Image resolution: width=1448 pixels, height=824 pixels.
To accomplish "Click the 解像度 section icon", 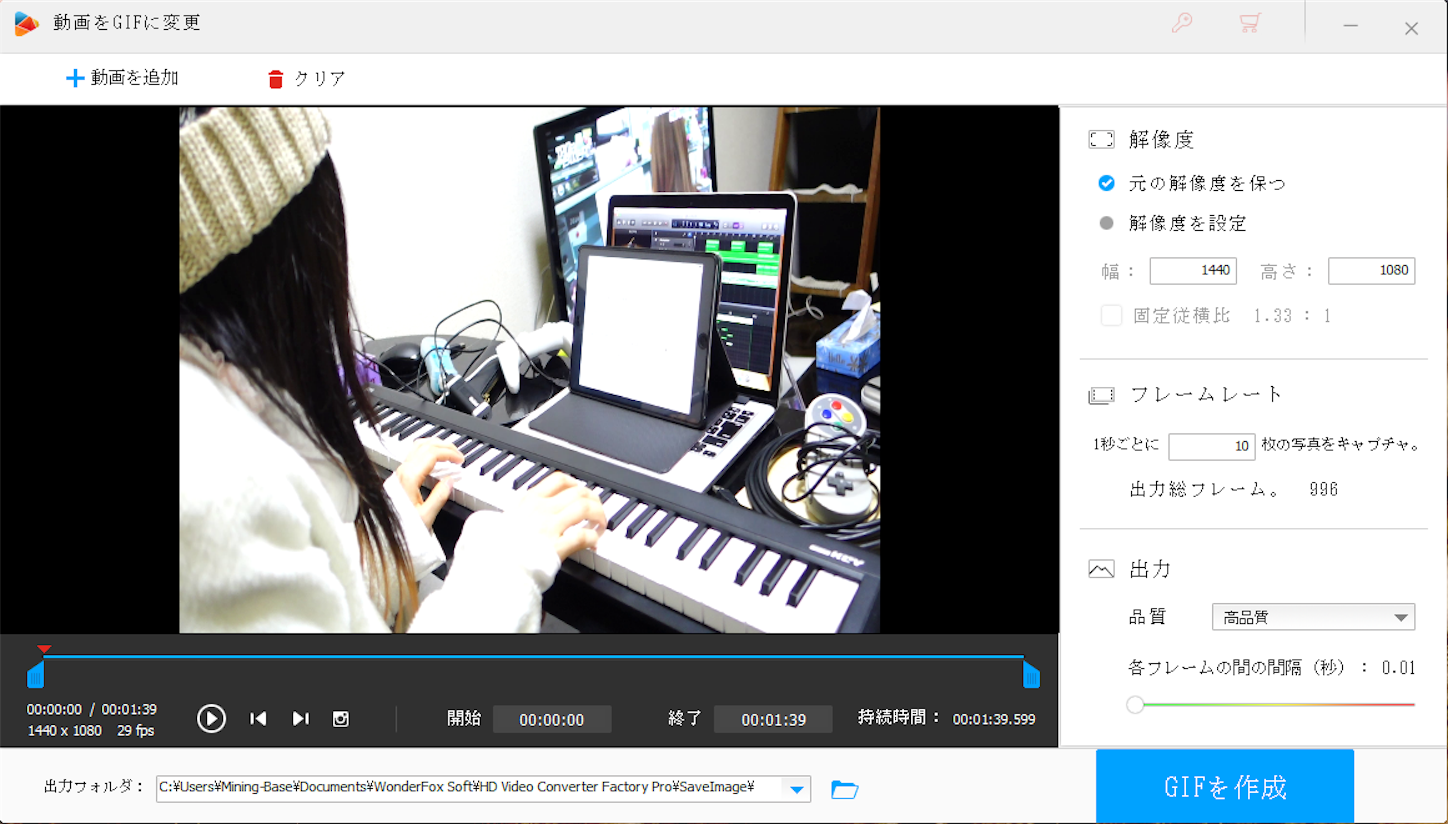I will [x=1100, y=139].
